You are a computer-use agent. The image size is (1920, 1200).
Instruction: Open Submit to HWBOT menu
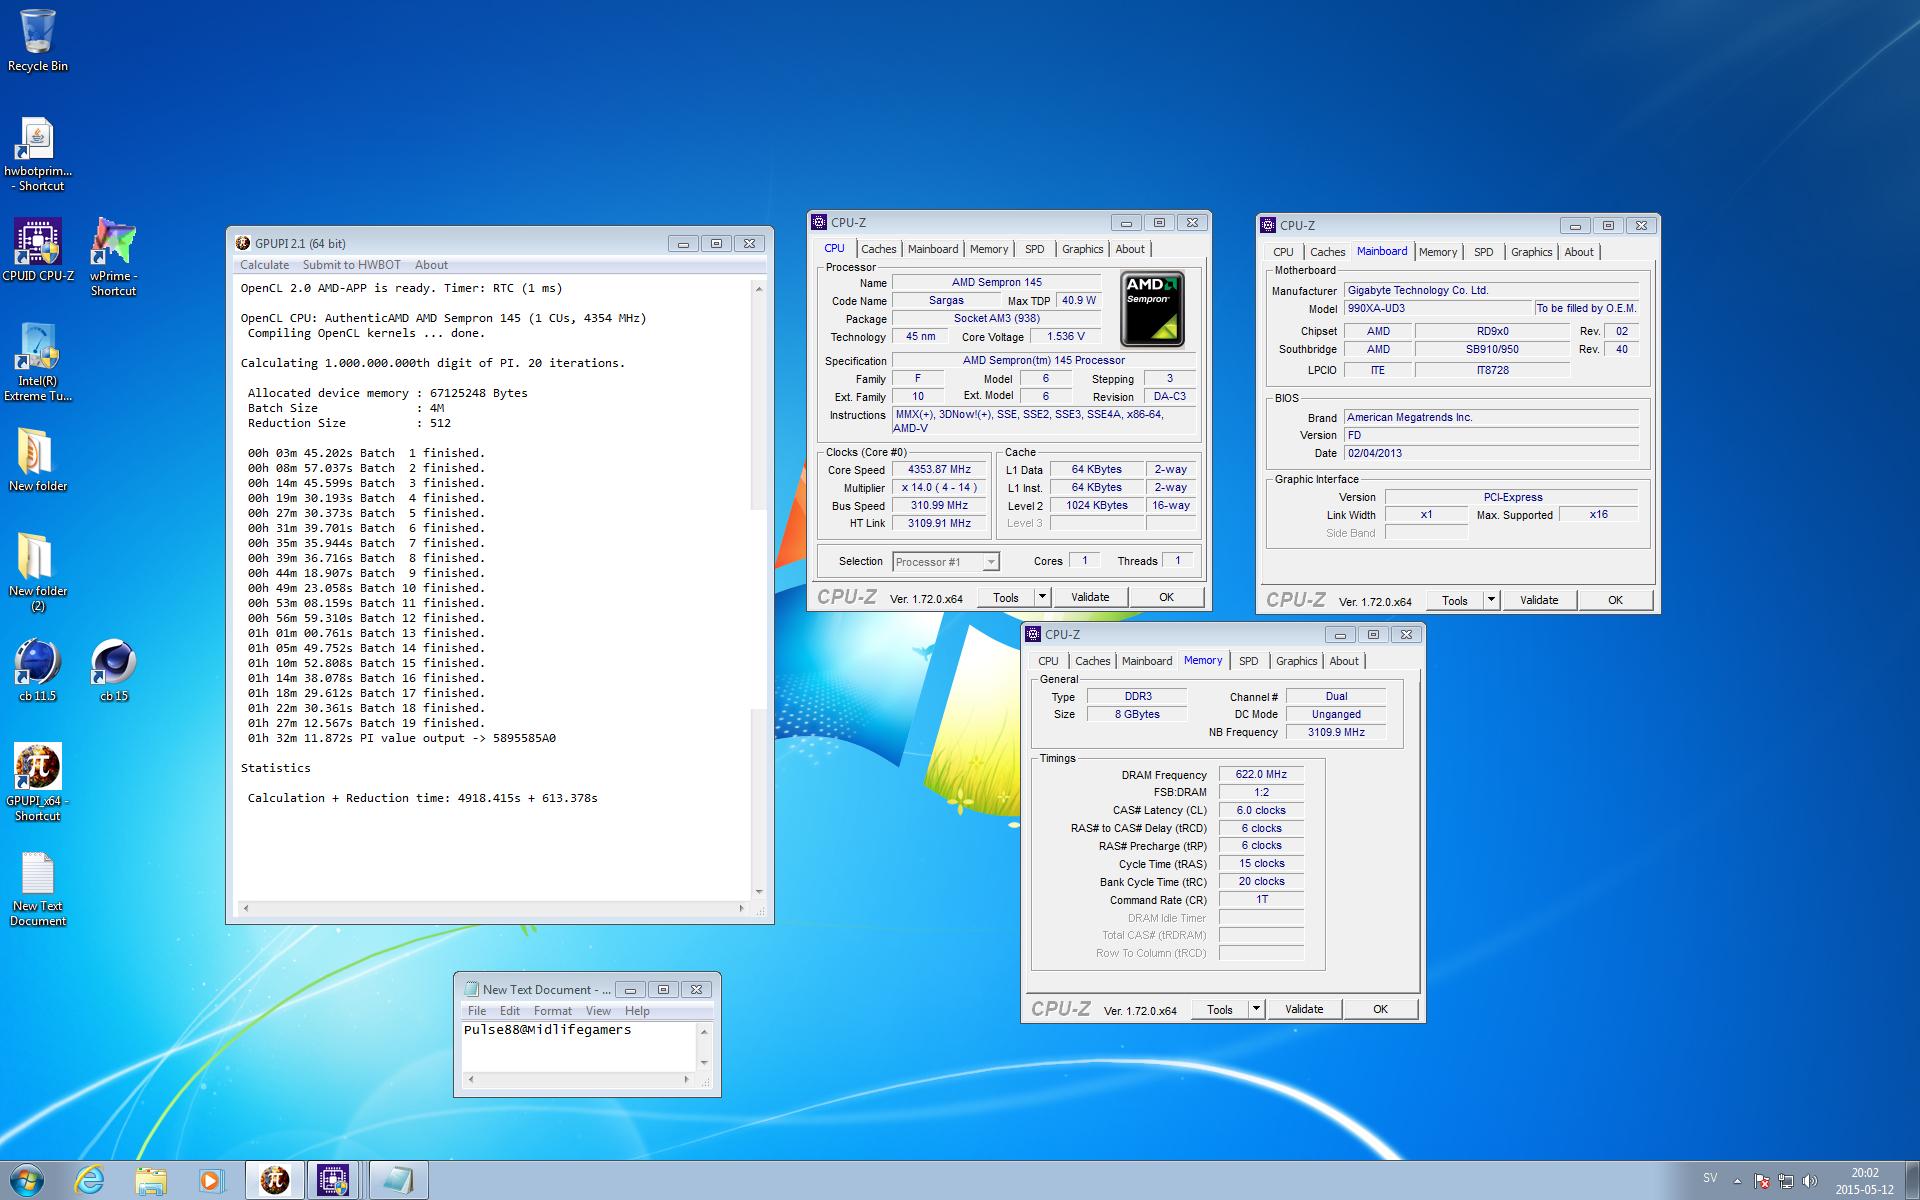pyautogui.click(x=351, y=265)
